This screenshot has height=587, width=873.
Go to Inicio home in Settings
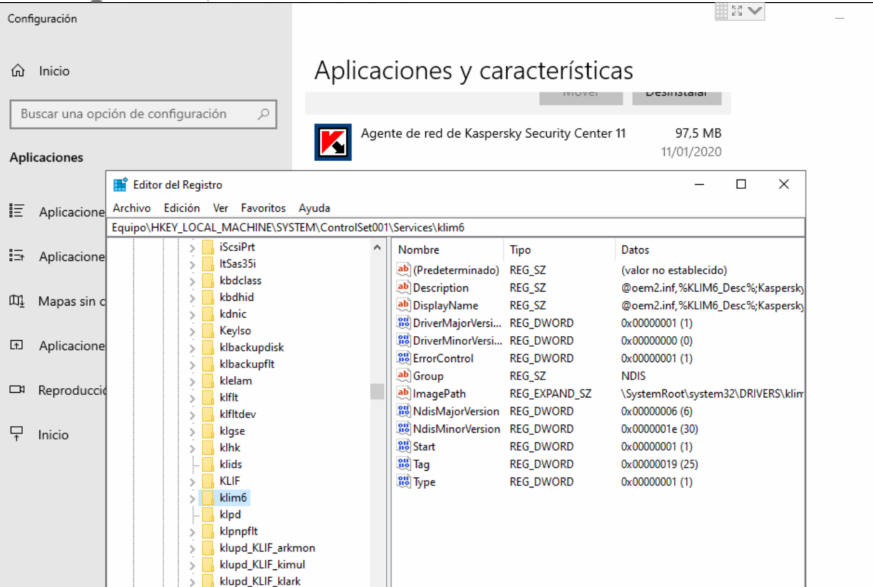pyautogui.click(x=54, y=71)
